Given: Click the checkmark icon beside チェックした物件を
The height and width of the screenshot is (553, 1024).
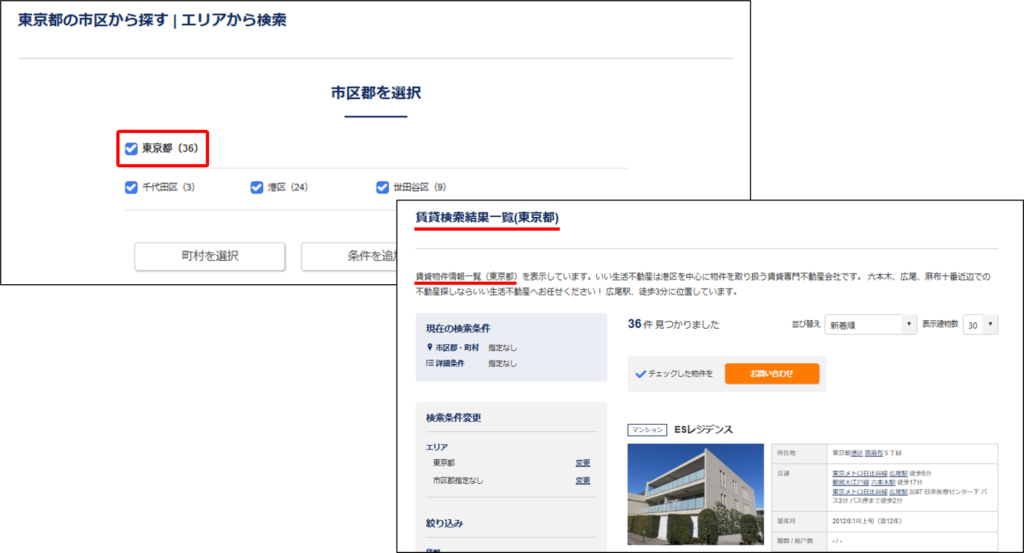Looking at the screenshot, I should pos(641,374).
